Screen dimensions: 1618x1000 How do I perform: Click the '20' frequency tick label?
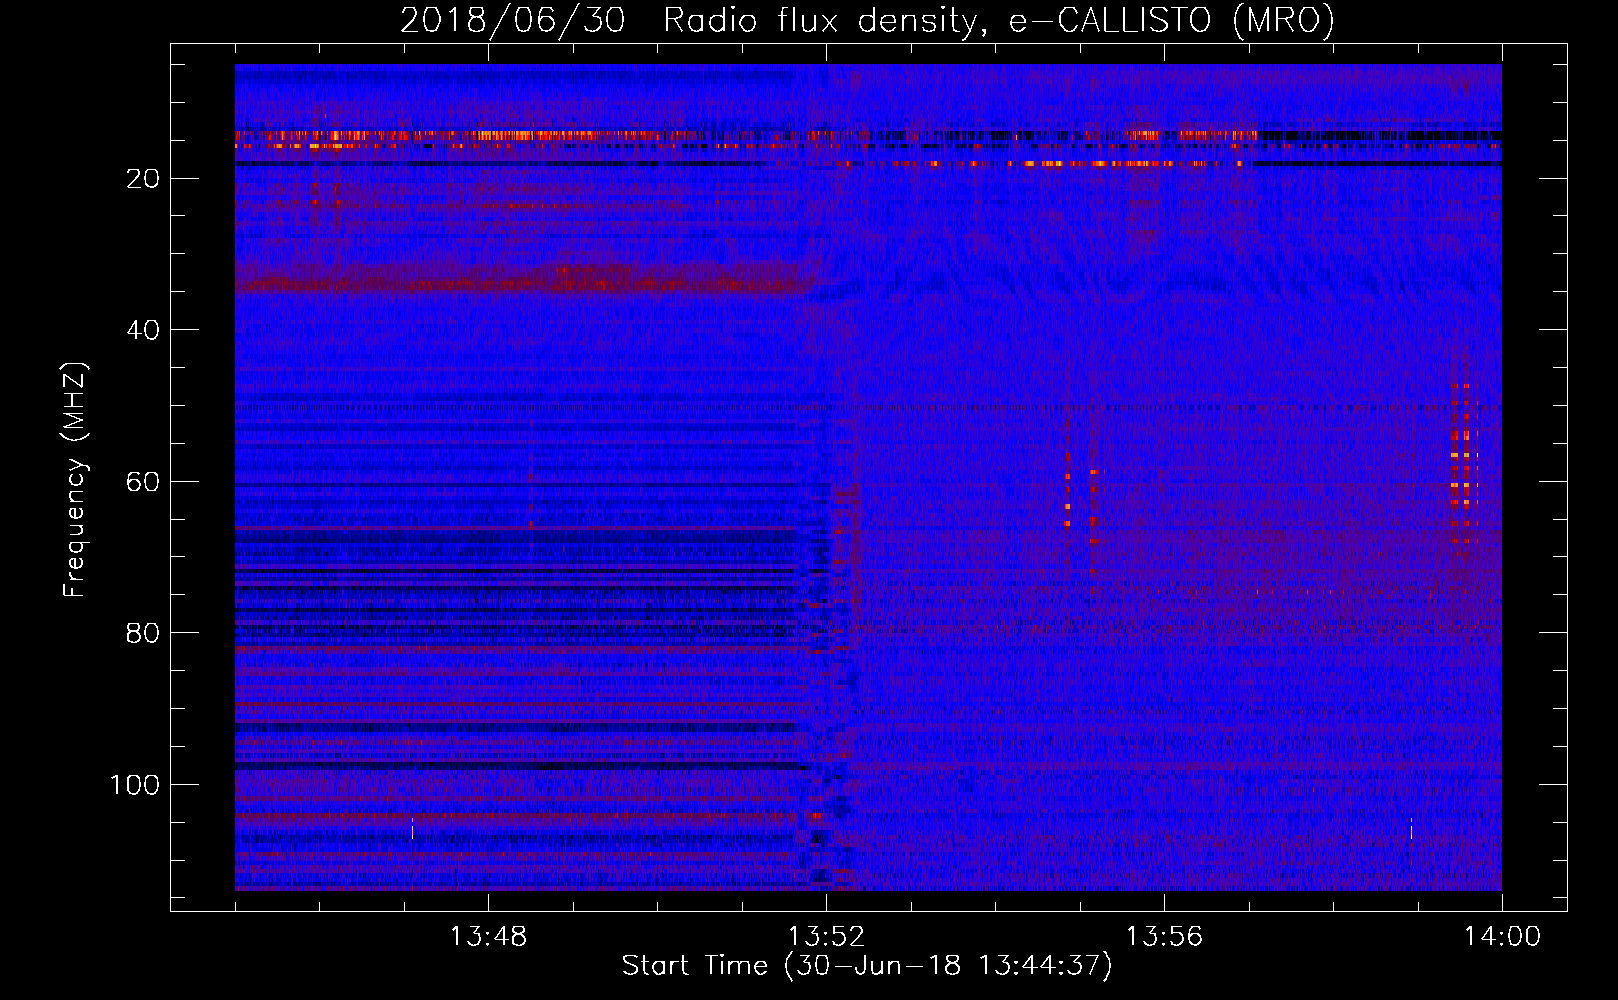[x=143, y=179]
